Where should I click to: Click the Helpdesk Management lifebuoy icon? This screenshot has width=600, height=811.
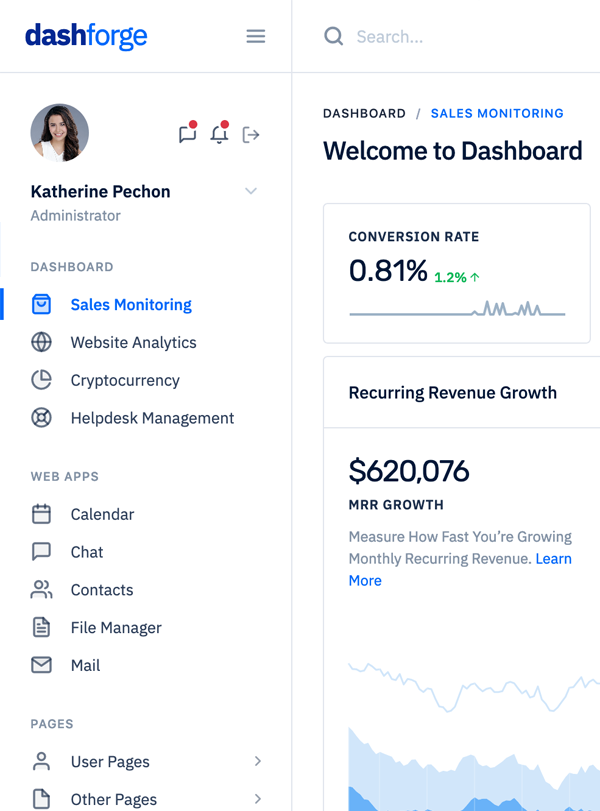coord(41,418)
